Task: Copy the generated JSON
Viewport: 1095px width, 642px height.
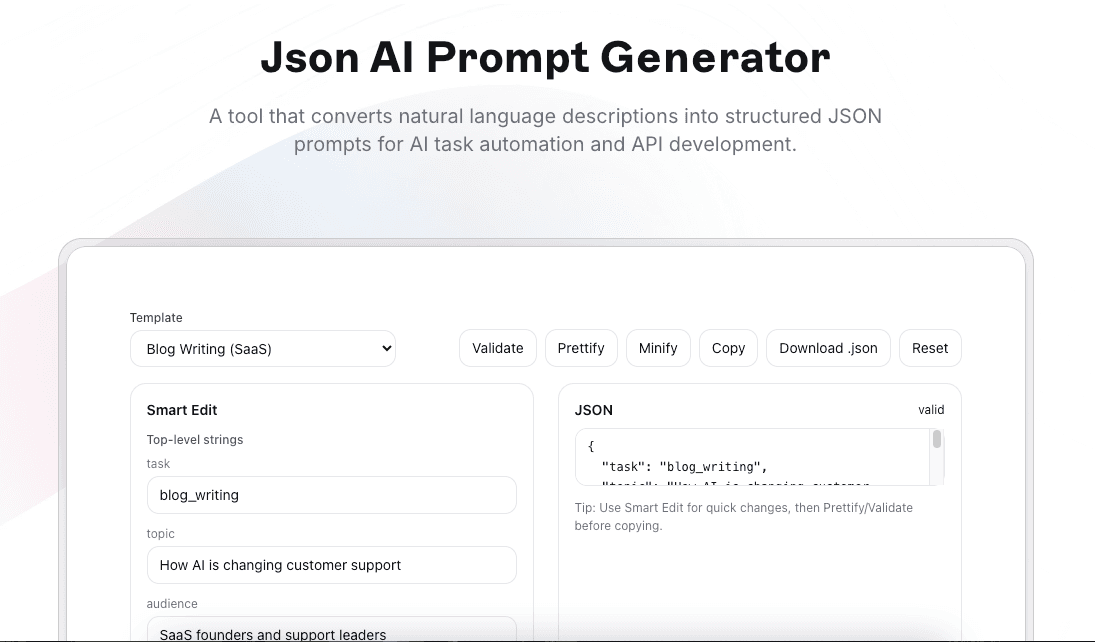Action: tap(728, 348)
